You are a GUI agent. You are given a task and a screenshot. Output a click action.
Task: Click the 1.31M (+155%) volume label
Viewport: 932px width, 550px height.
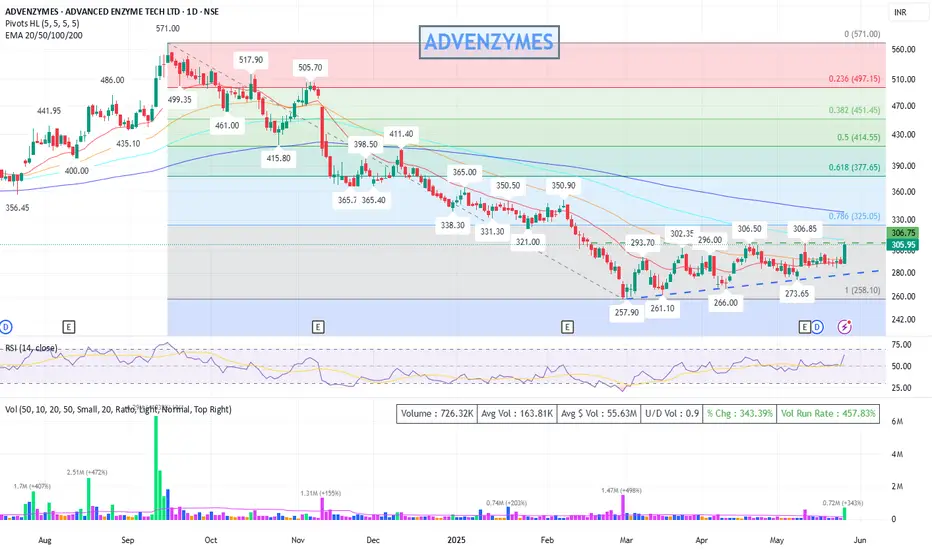coord(320,493)
